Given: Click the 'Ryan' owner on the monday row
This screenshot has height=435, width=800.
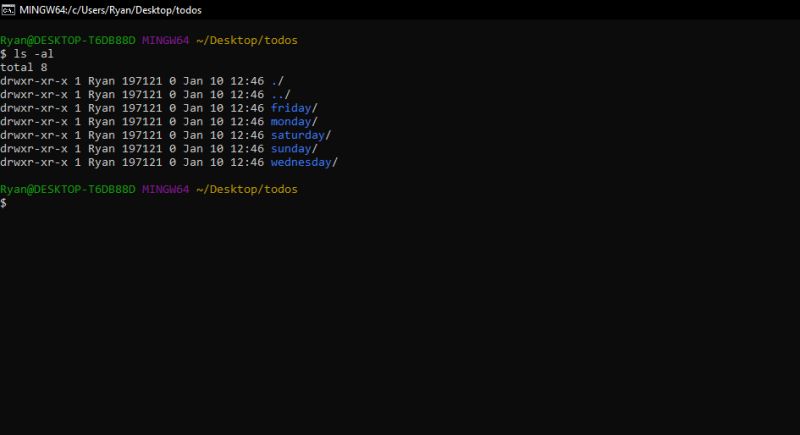Looking at the screenshot, I should [x=102, y=121].
